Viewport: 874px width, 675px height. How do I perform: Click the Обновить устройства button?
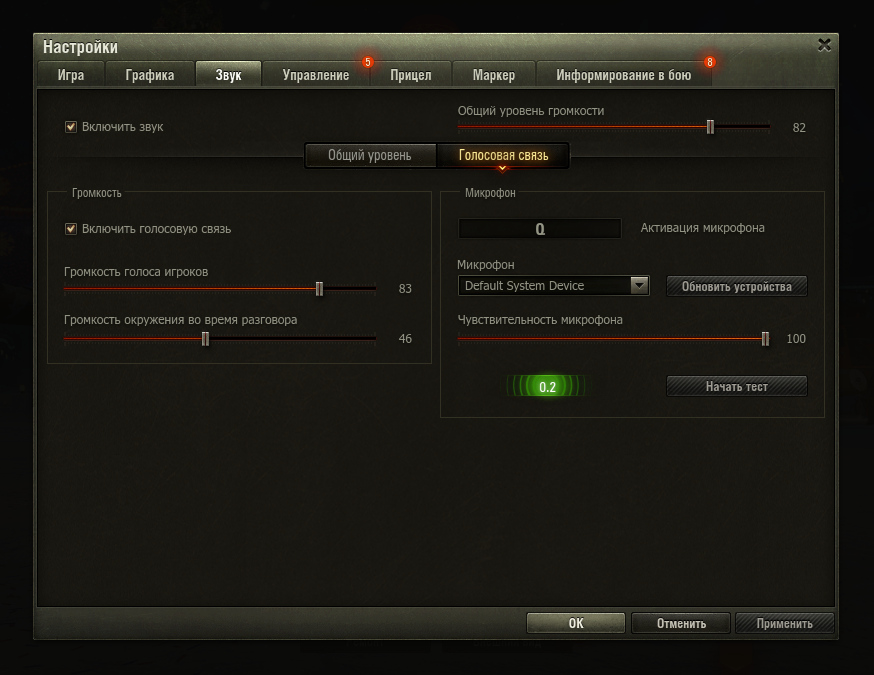coord(736,286)
